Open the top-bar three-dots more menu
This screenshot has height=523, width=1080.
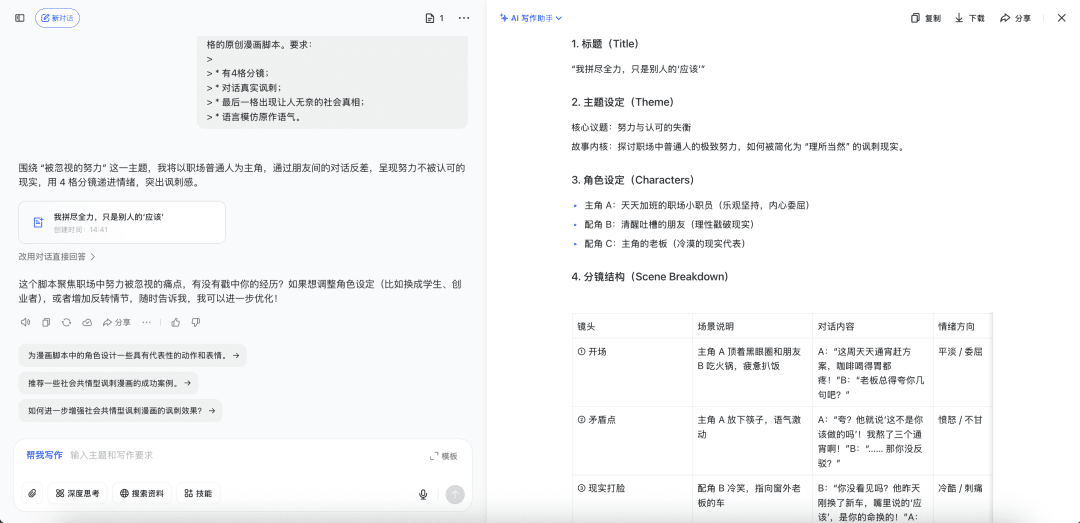(464, 18)
